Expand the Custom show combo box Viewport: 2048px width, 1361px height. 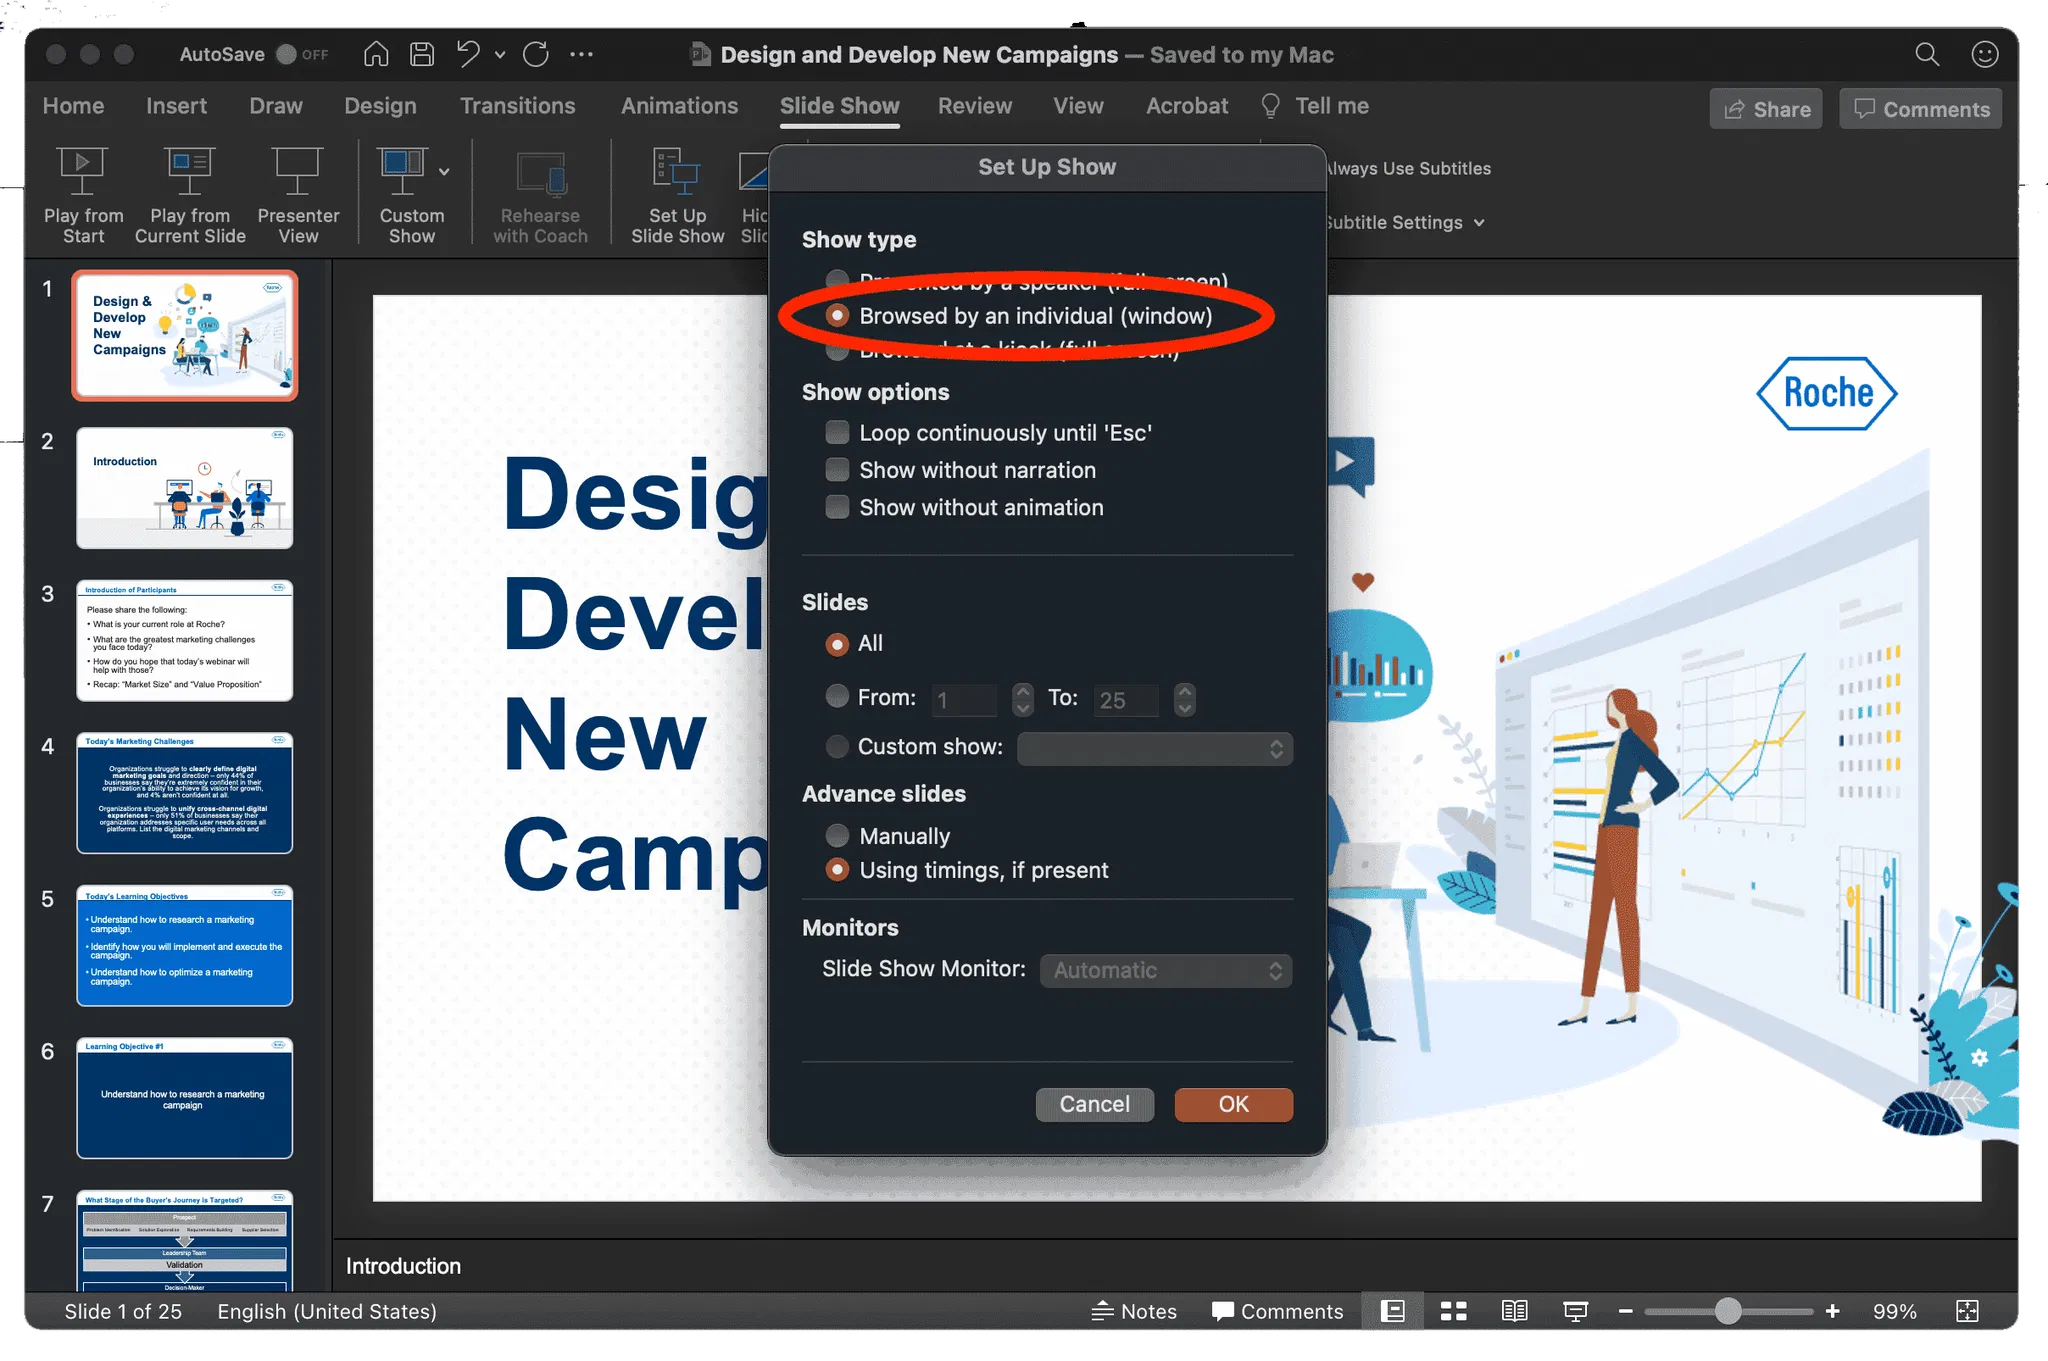1154,748
